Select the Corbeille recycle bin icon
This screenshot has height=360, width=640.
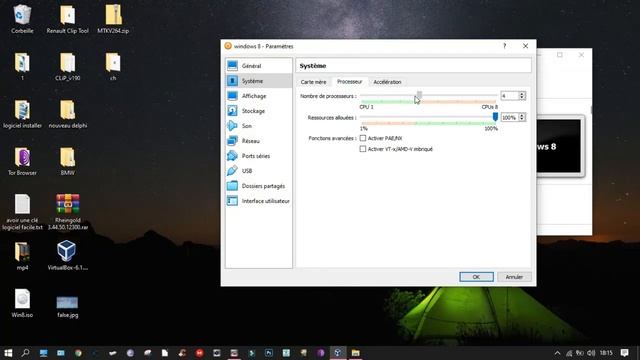(22, 19)
